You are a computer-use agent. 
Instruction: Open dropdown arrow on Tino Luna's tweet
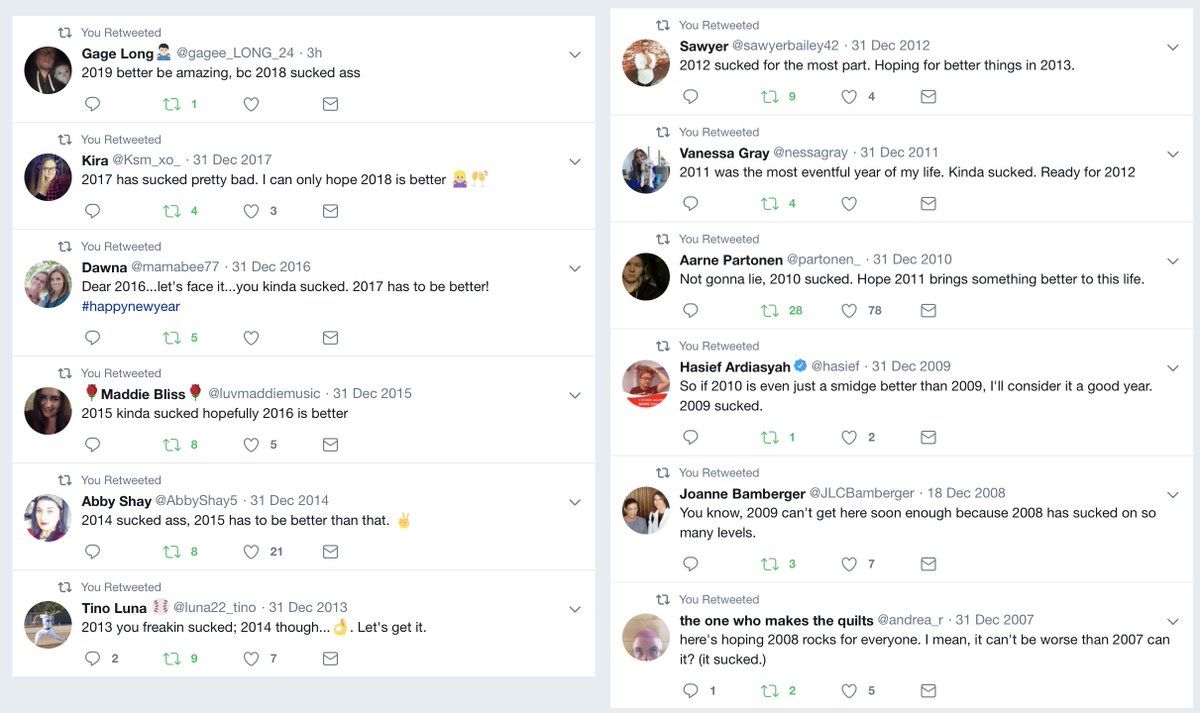[575, 609]
